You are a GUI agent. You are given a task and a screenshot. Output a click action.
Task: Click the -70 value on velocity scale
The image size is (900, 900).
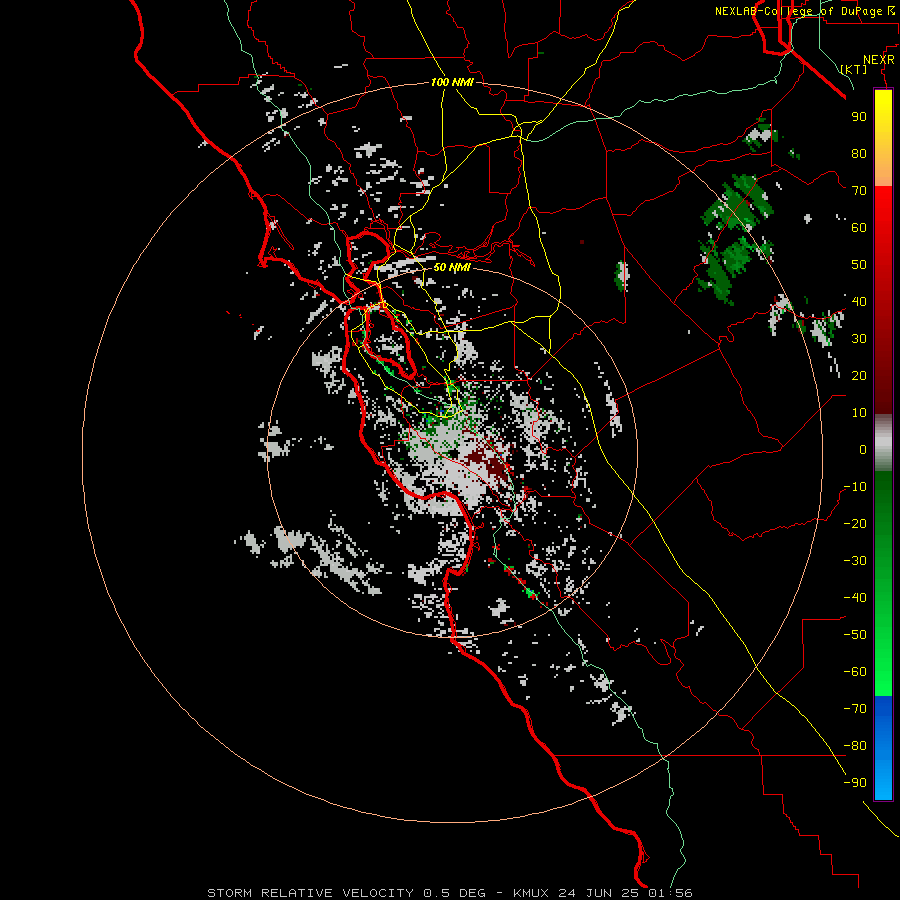coord(855,709)
